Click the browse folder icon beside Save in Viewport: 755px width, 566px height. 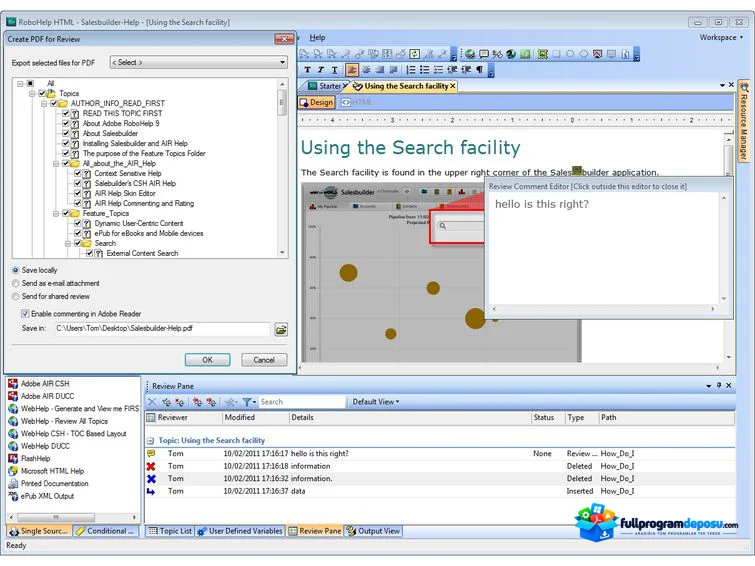[281, 329]
